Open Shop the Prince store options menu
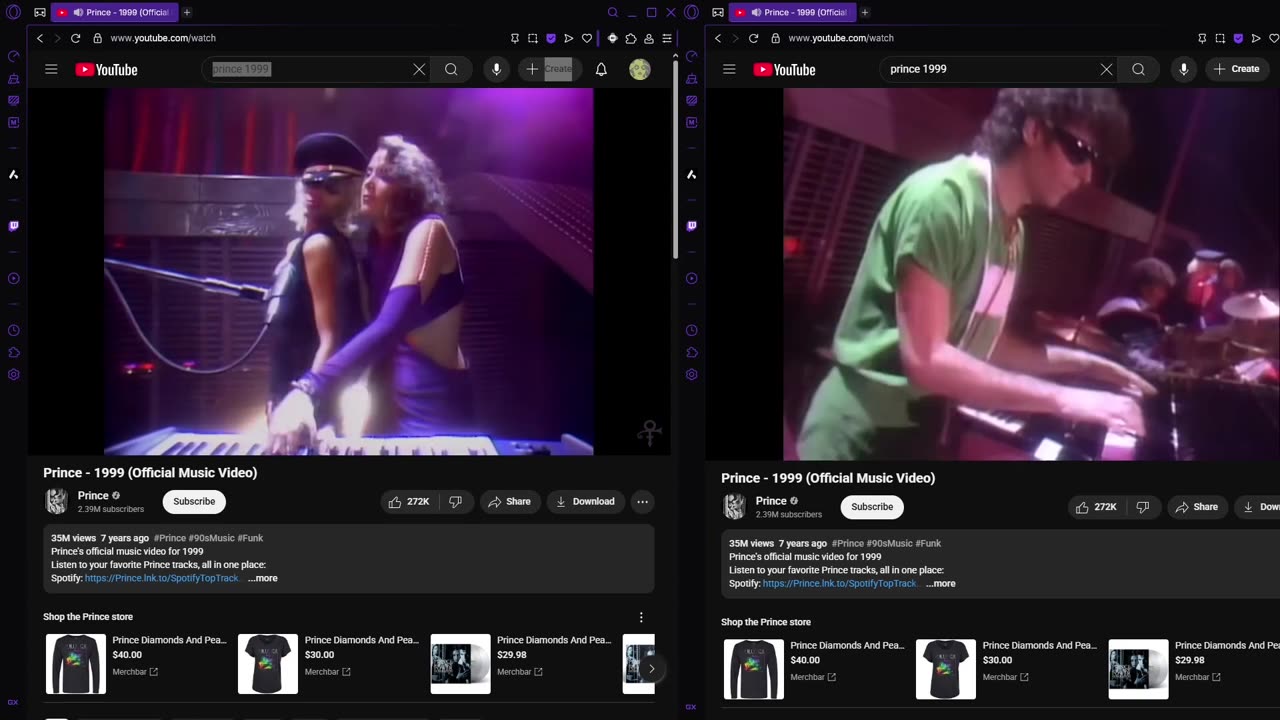 coord(641,617)
